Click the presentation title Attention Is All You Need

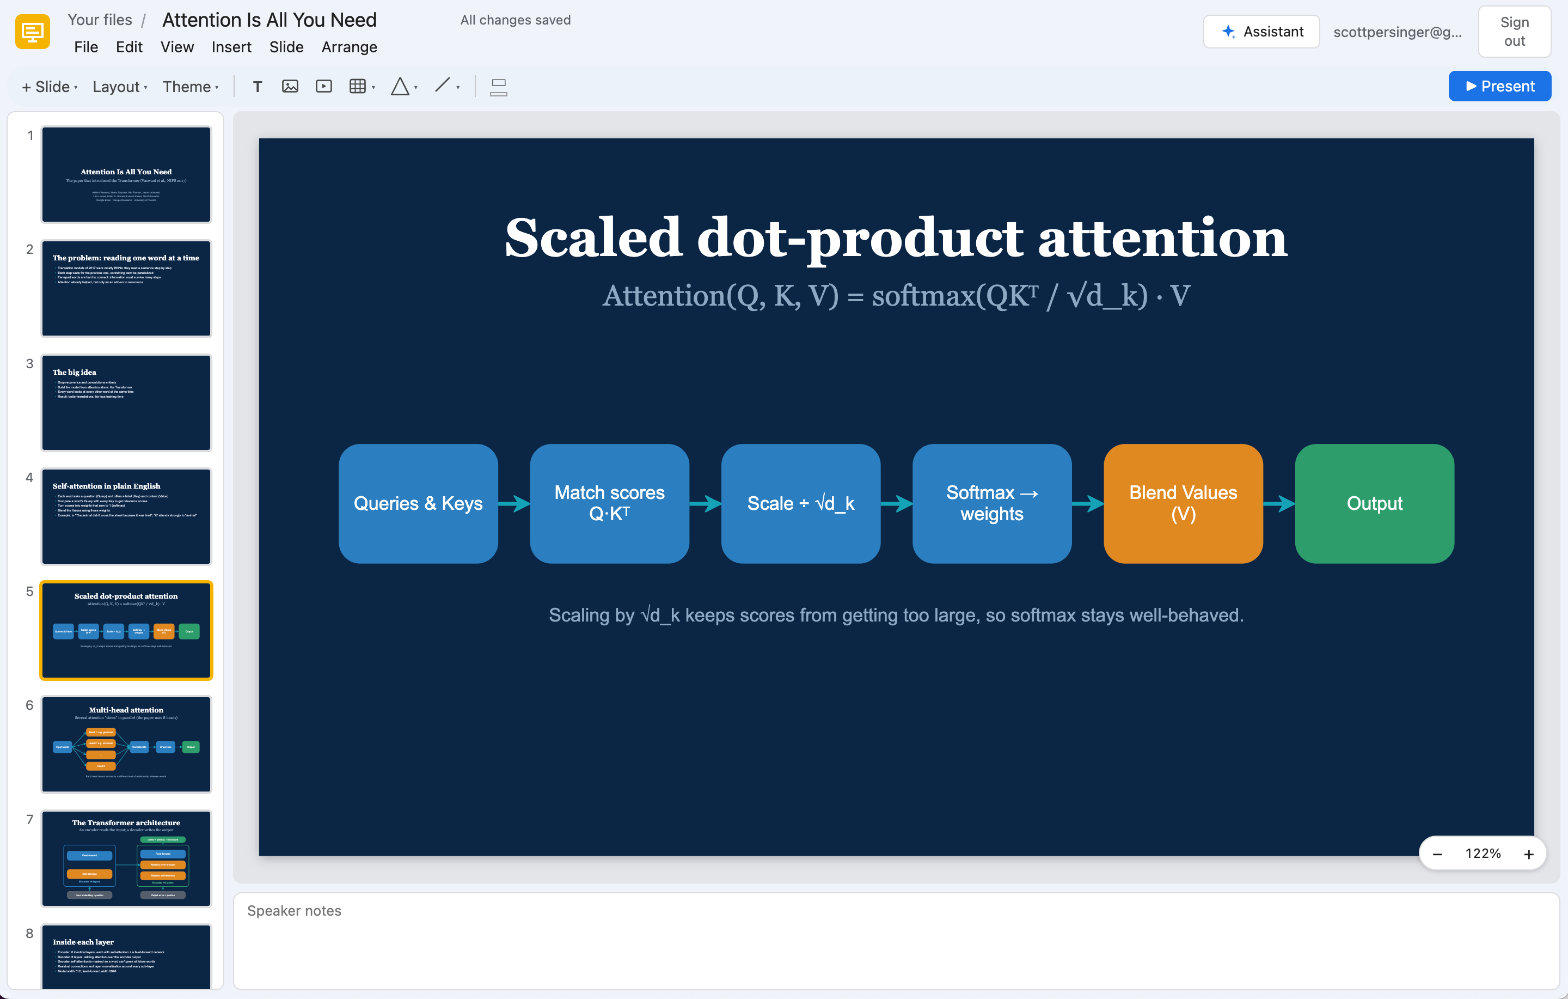[x=269, y=20]
